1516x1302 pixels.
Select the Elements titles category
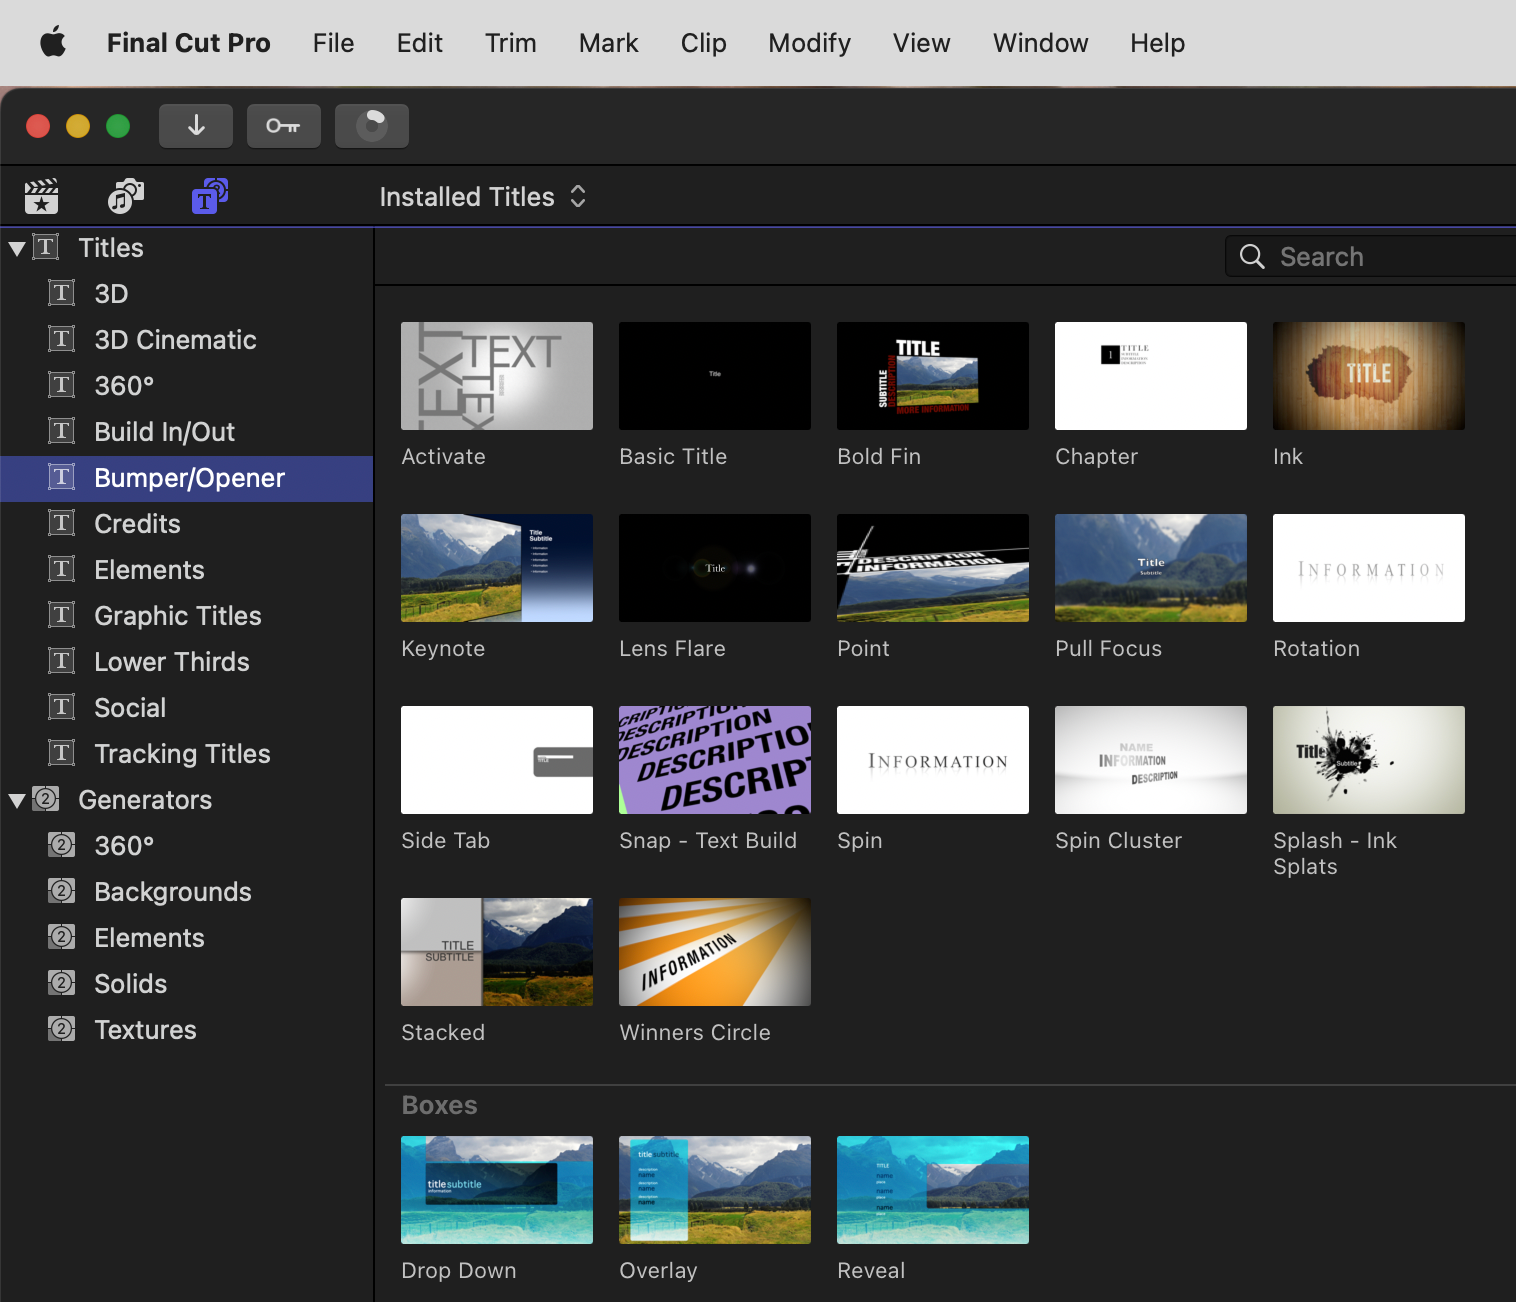click(x=187, y=570)
